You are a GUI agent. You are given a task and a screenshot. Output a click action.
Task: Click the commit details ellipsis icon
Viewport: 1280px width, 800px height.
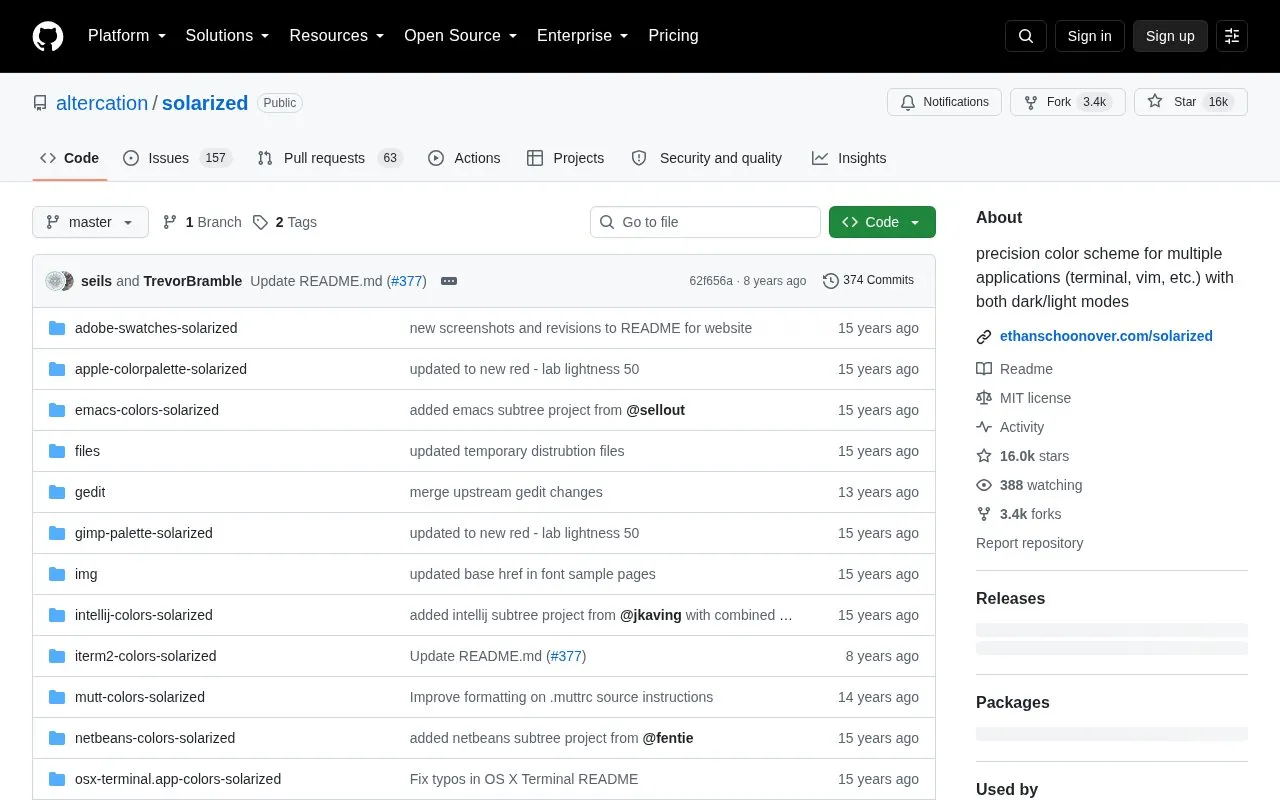[x=449, y=281]
